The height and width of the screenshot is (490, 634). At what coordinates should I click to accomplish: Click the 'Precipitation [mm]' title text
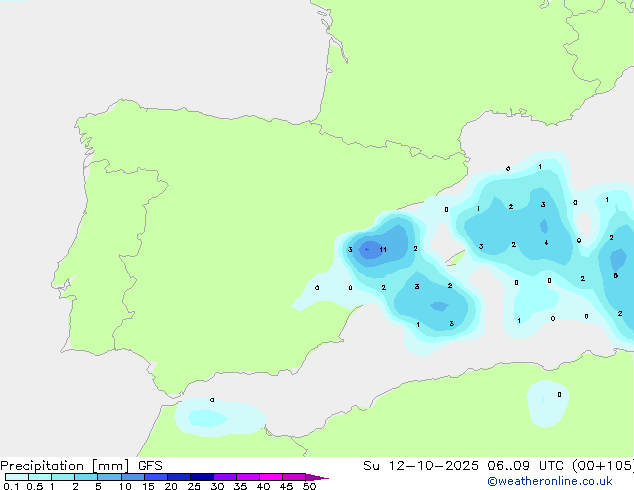[65, 466]
